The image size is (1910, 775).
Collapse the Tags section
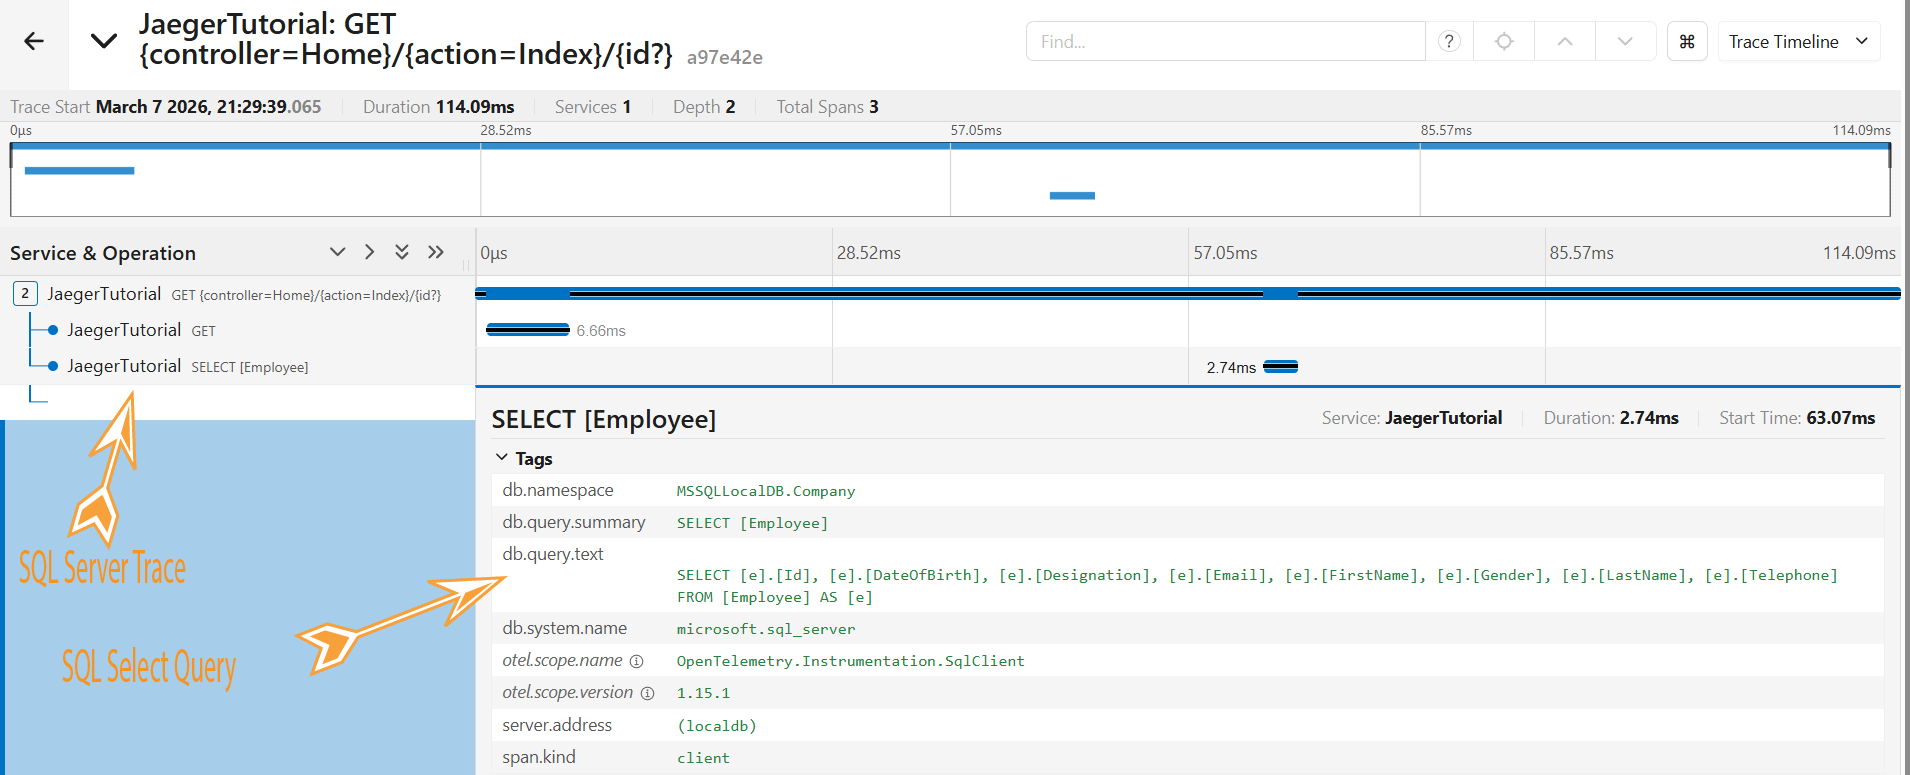click(x=524, y=458)
